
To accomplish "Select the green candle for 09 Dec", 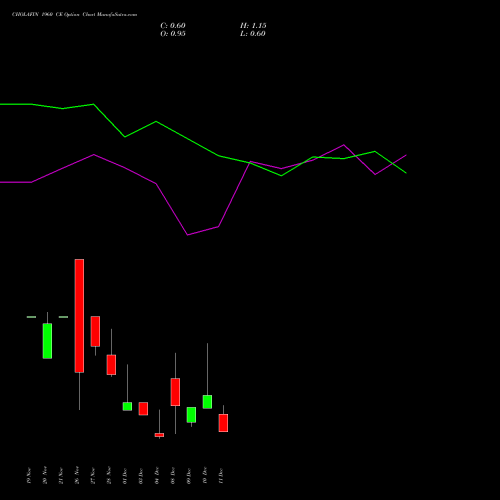I will click(x=191, y=415).
